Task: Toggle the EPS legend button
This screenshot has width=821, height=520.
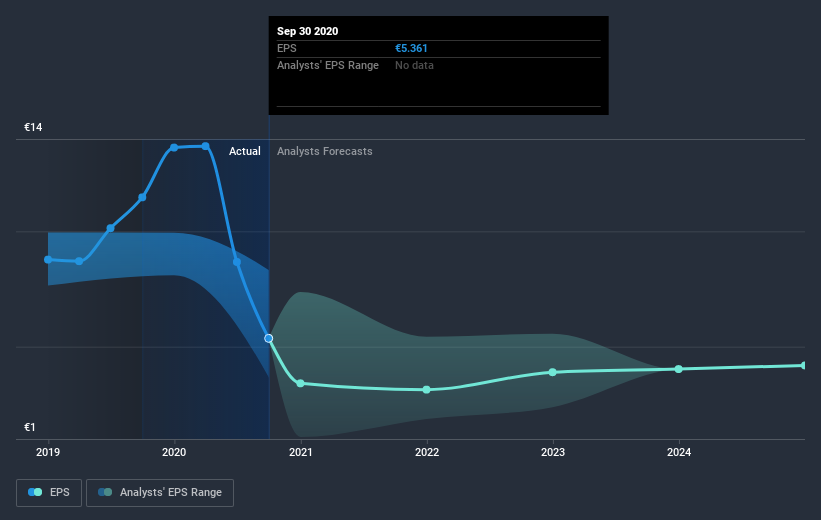Action: [49, 492]
